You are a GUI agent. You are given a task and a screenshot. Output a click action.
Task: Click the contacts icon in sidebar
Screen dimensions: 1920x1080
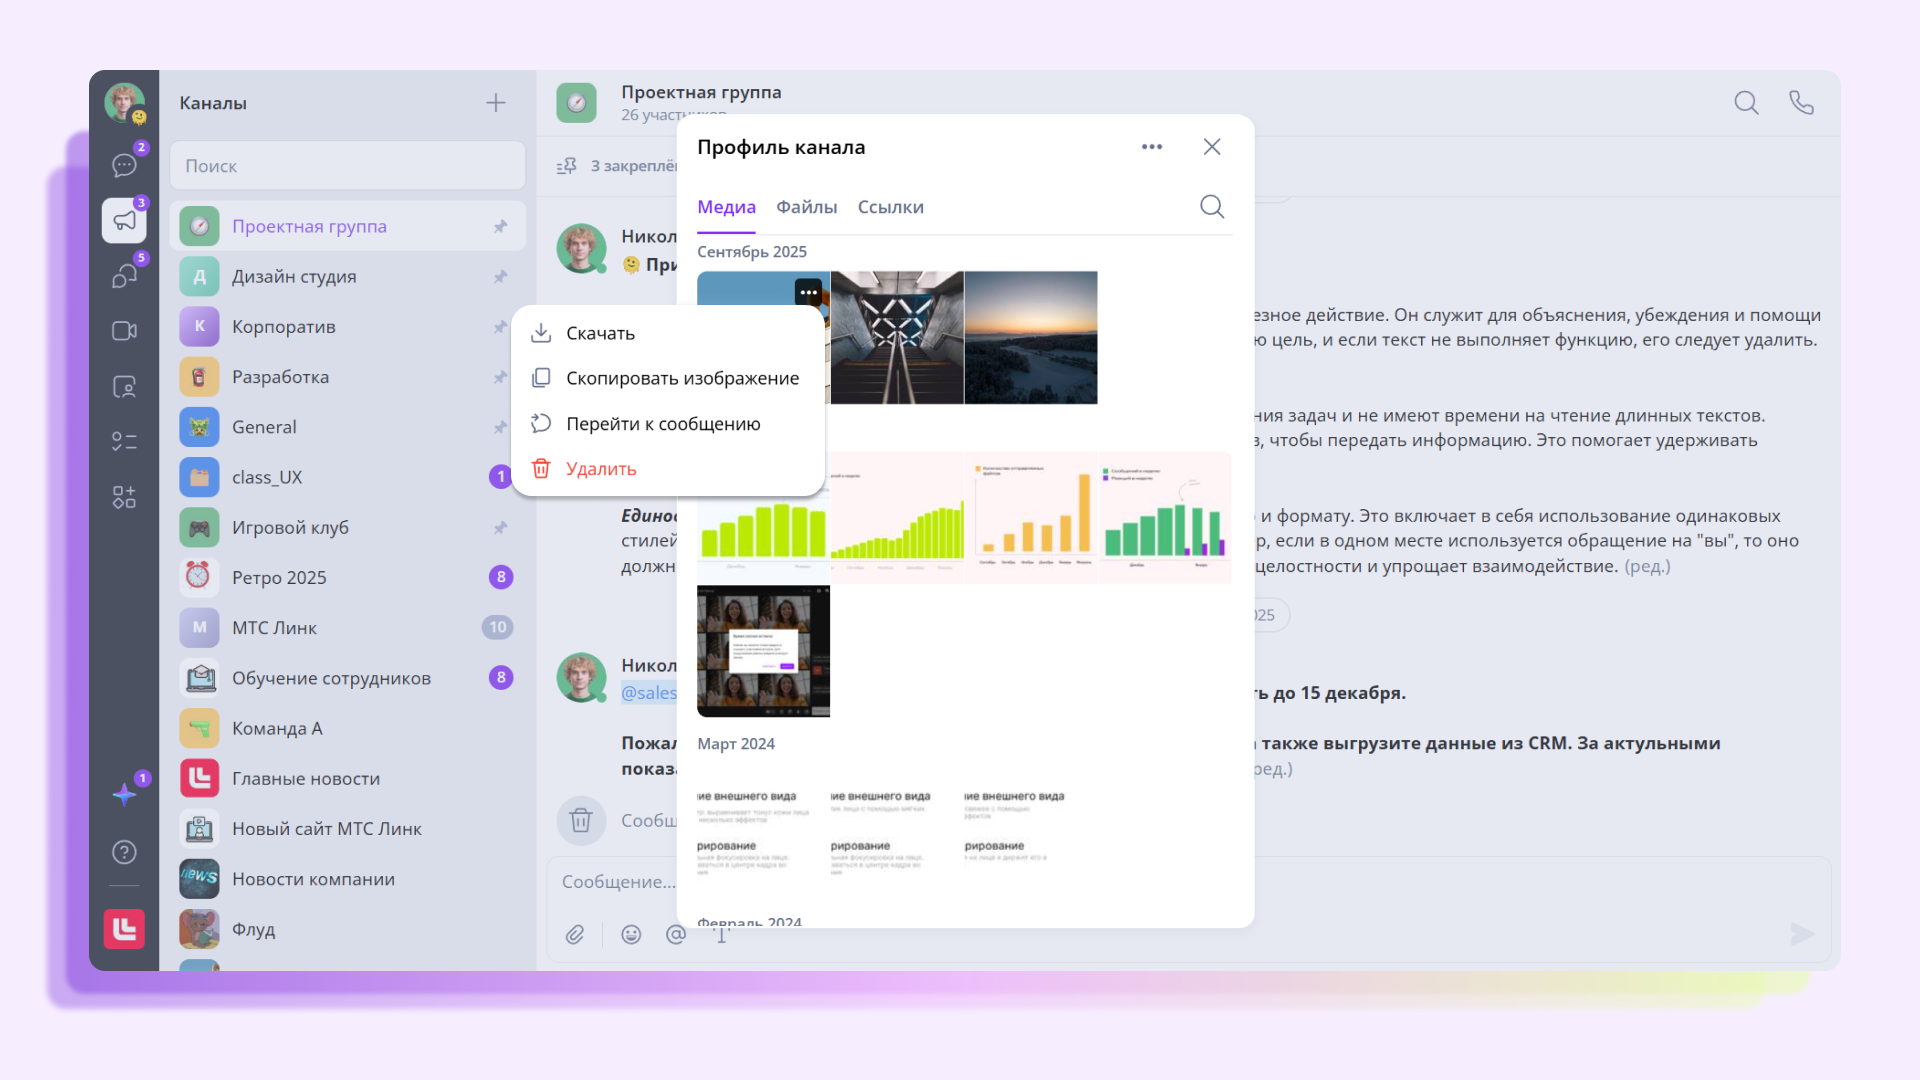(x=124, y=387)
